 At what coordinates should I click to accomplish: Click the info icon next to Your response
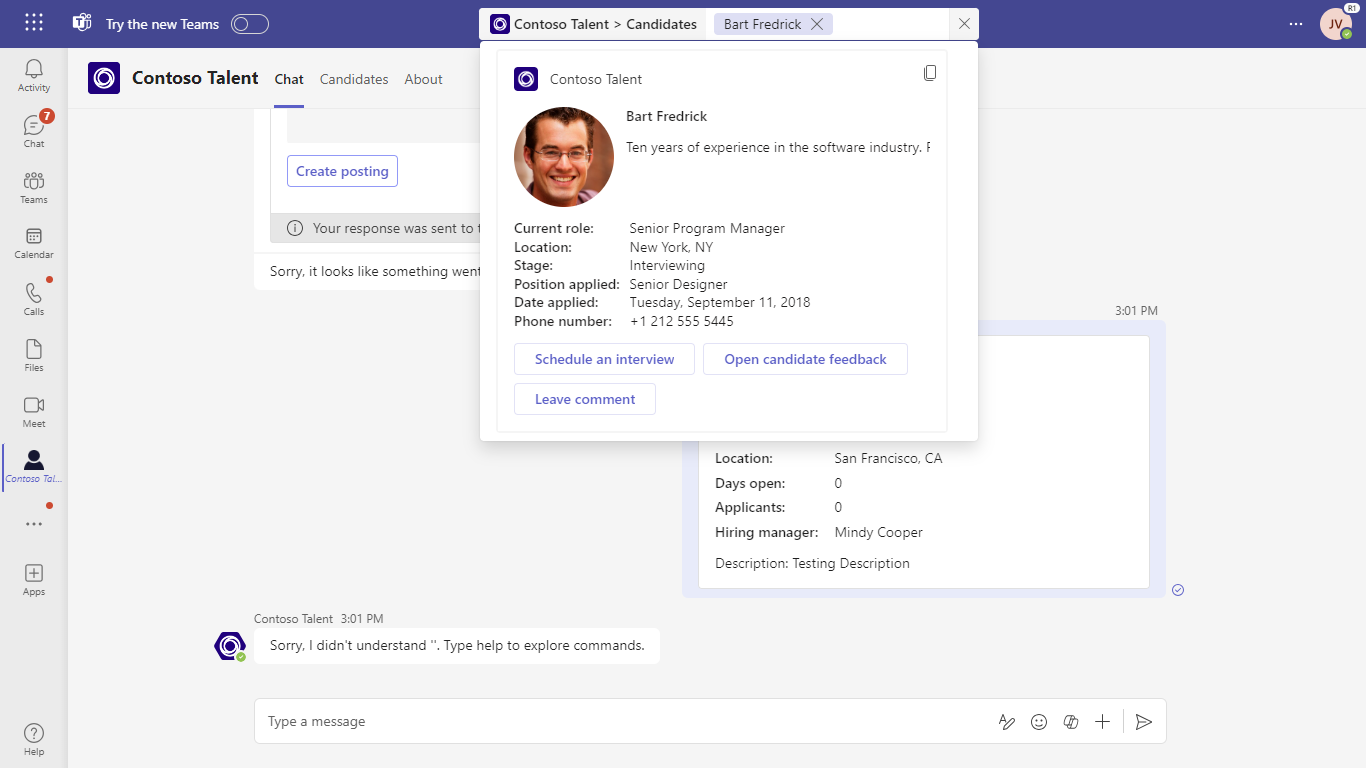[295, 228]
